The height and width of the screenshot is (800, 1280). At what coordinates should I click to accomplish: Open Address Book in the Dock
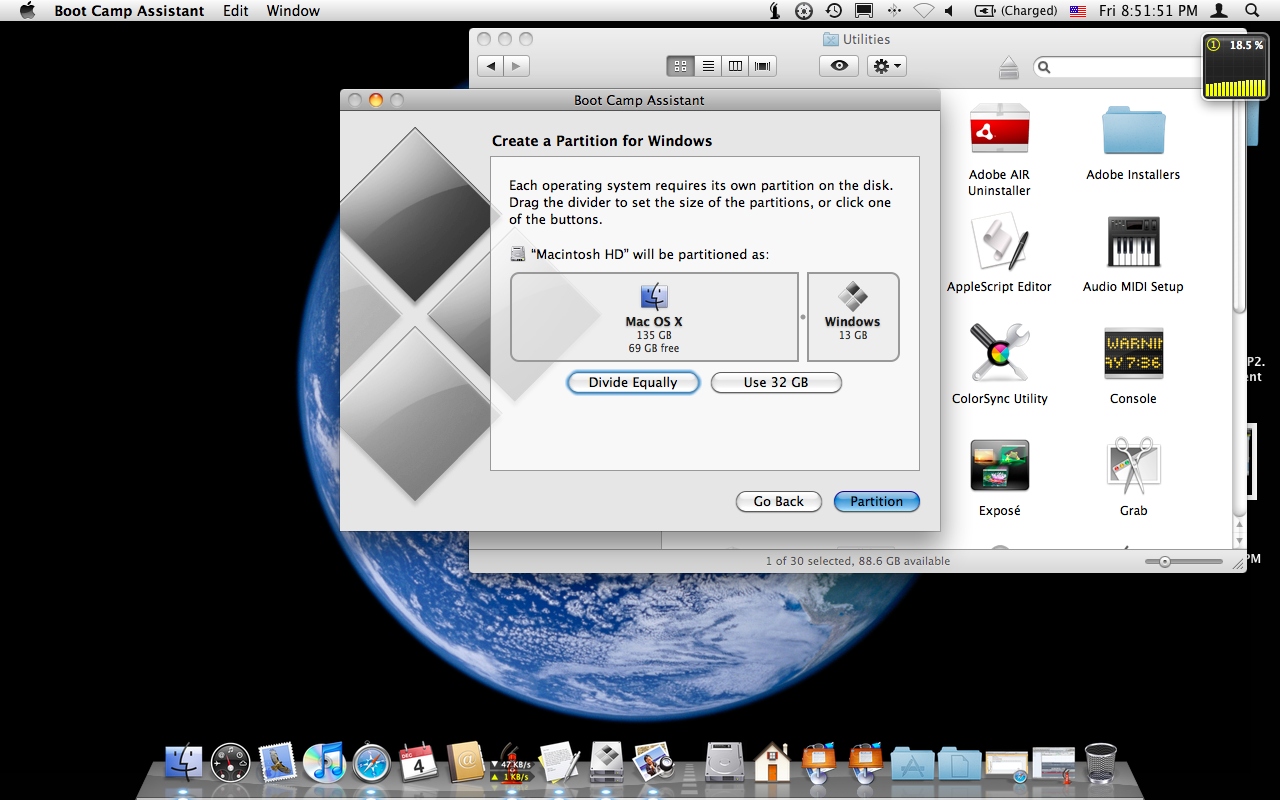point(465,763)
